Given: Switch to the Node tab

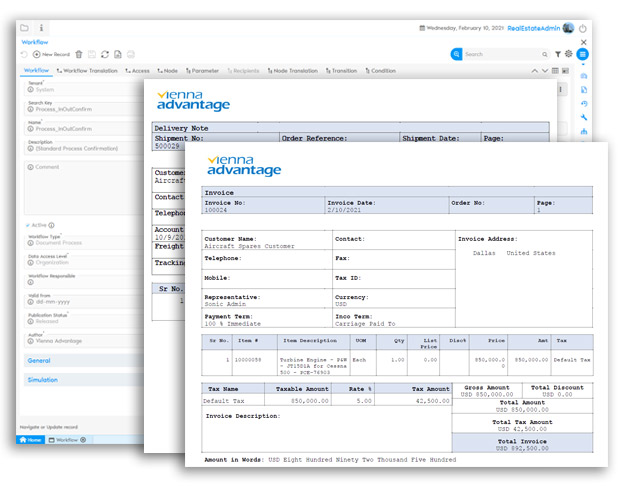Looking at the screenshot, I should (x=167, y=71).
